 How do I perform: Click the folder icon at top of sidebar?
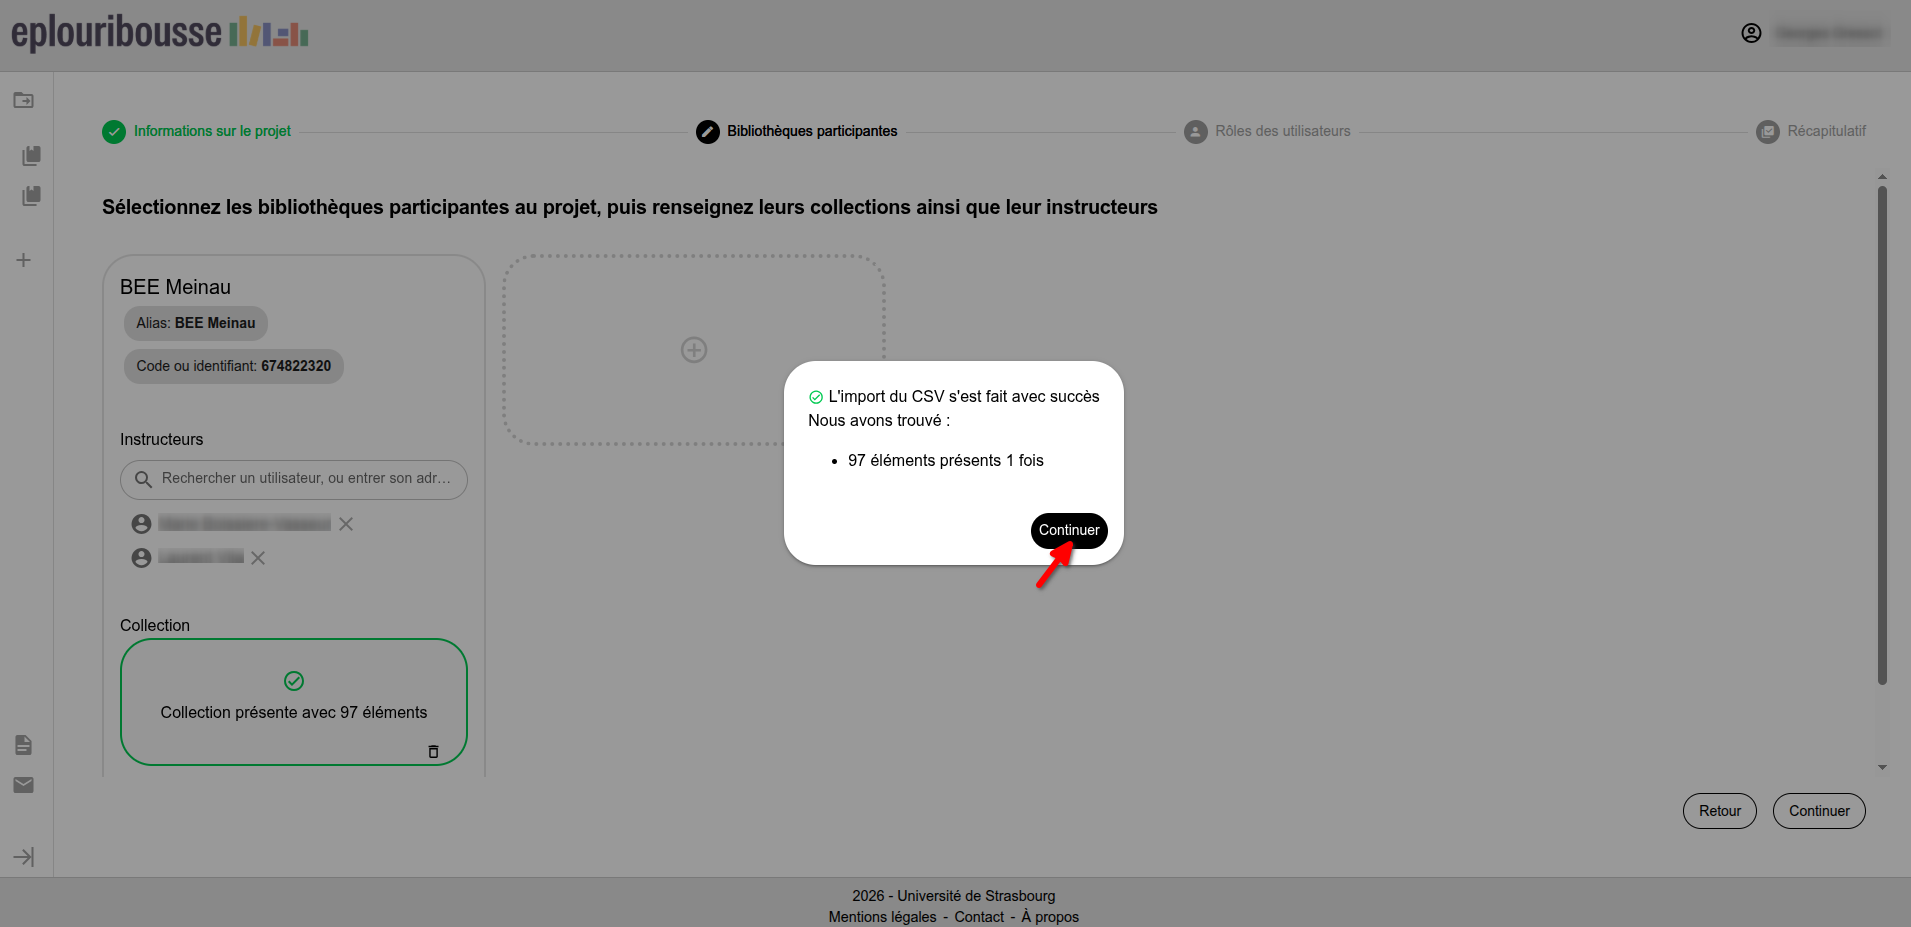(x=23, y=100)
